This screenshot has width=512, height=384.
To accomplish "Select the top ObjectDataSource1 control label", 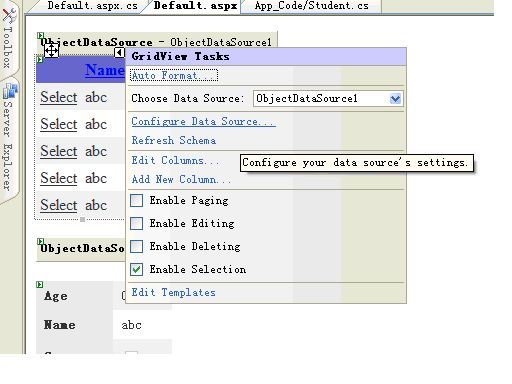I will point(156,42).
